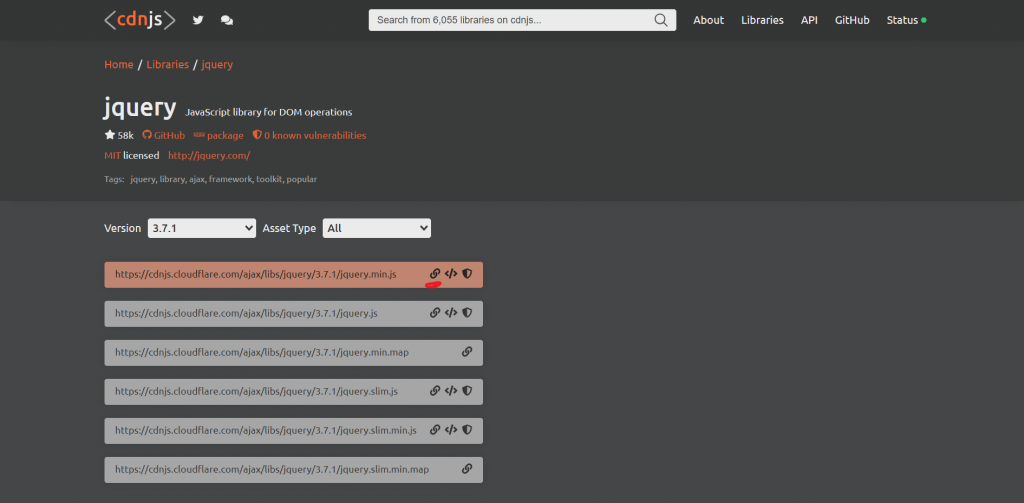Go to Libraries breadcrumb link
The height and width of the screenshot is (503, 1024).
pyautogui.click(x=167, y=65)
